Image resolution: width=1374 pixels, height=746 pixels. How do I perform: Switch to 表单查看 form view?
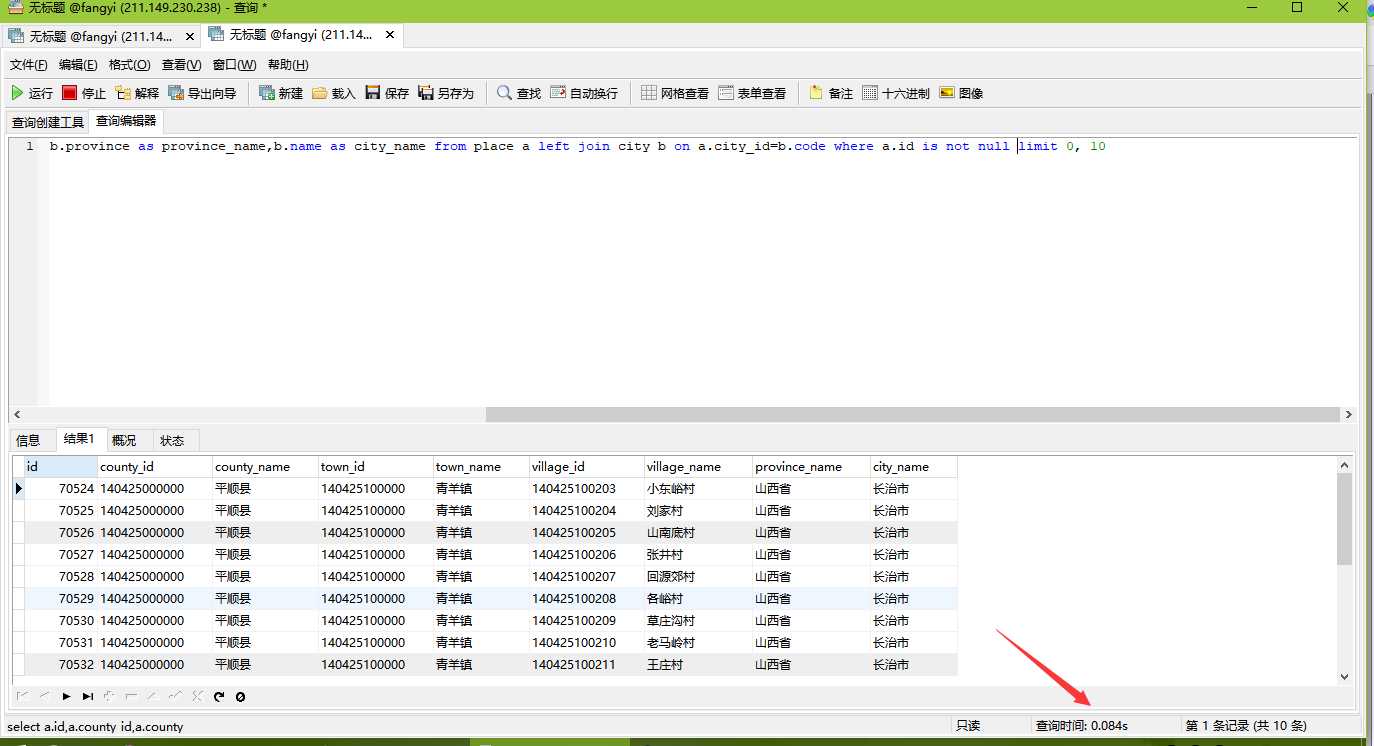pyautogui.click(x=752, y=93)
